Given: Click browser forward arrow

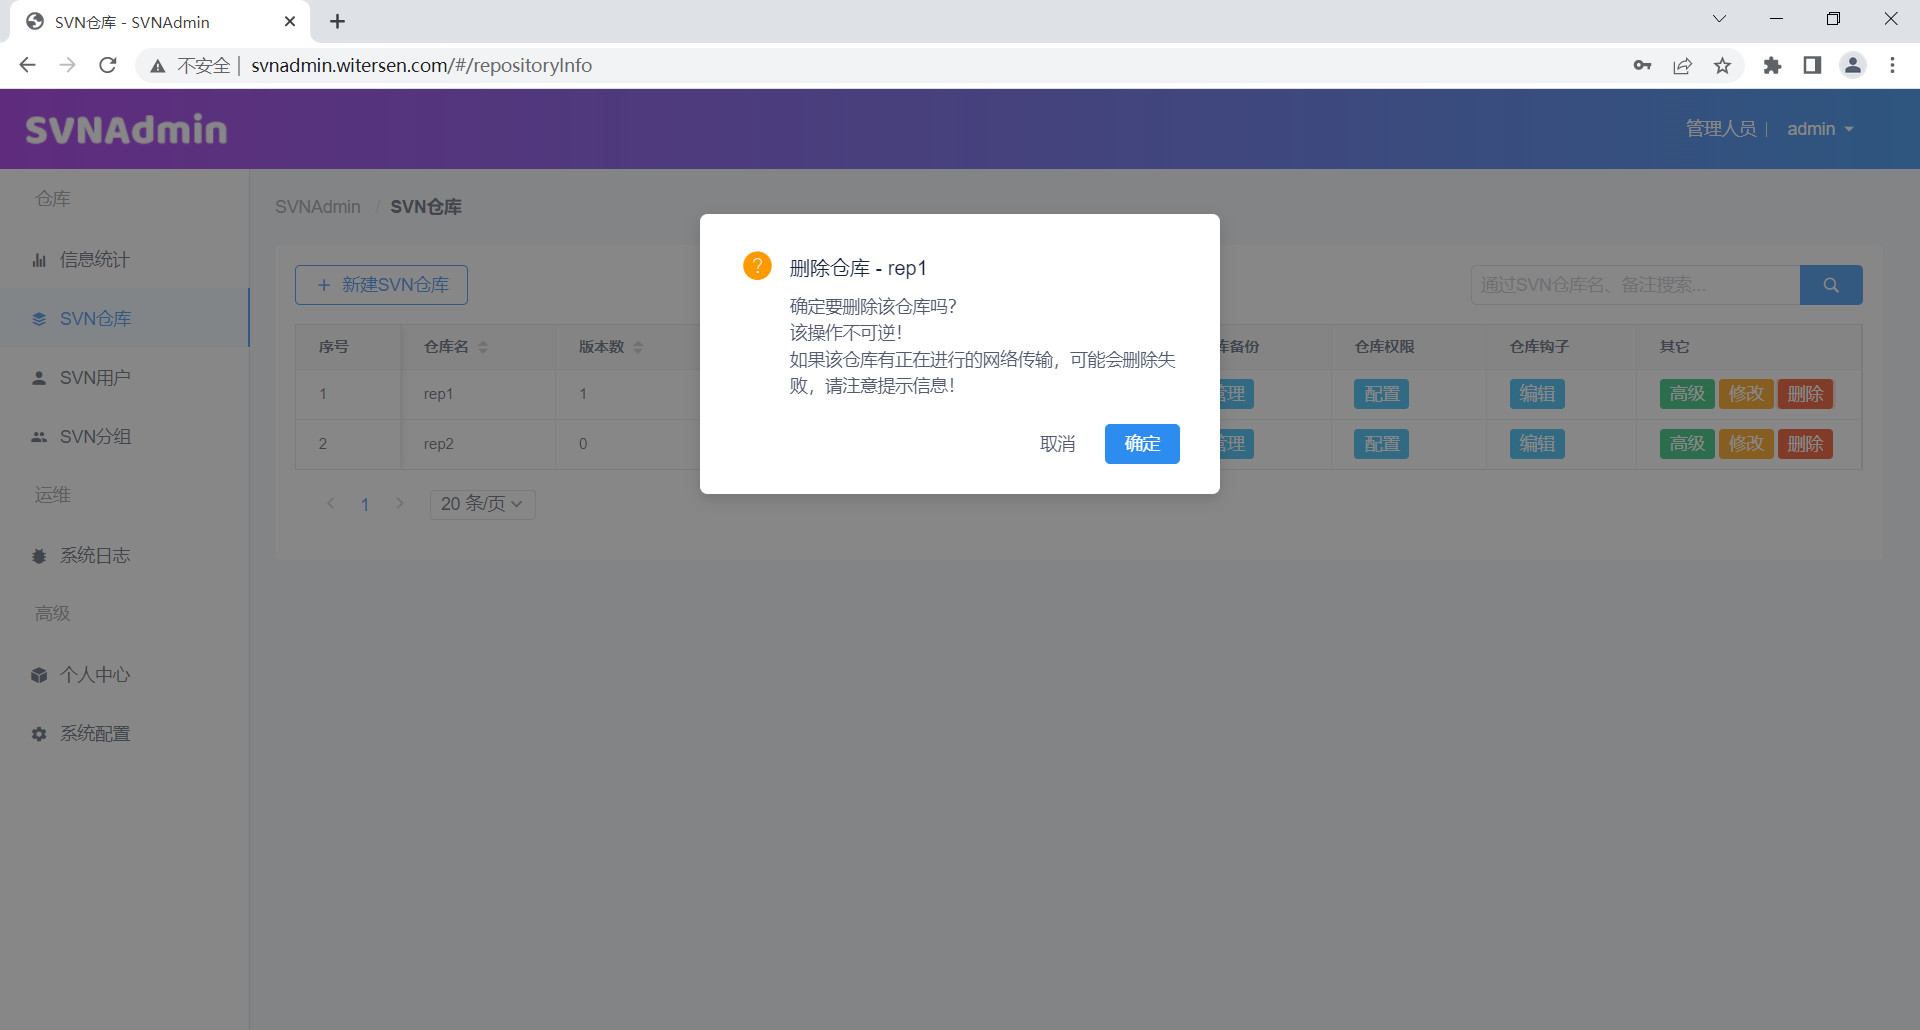Looking at the screenshot, I should (67, 65).
